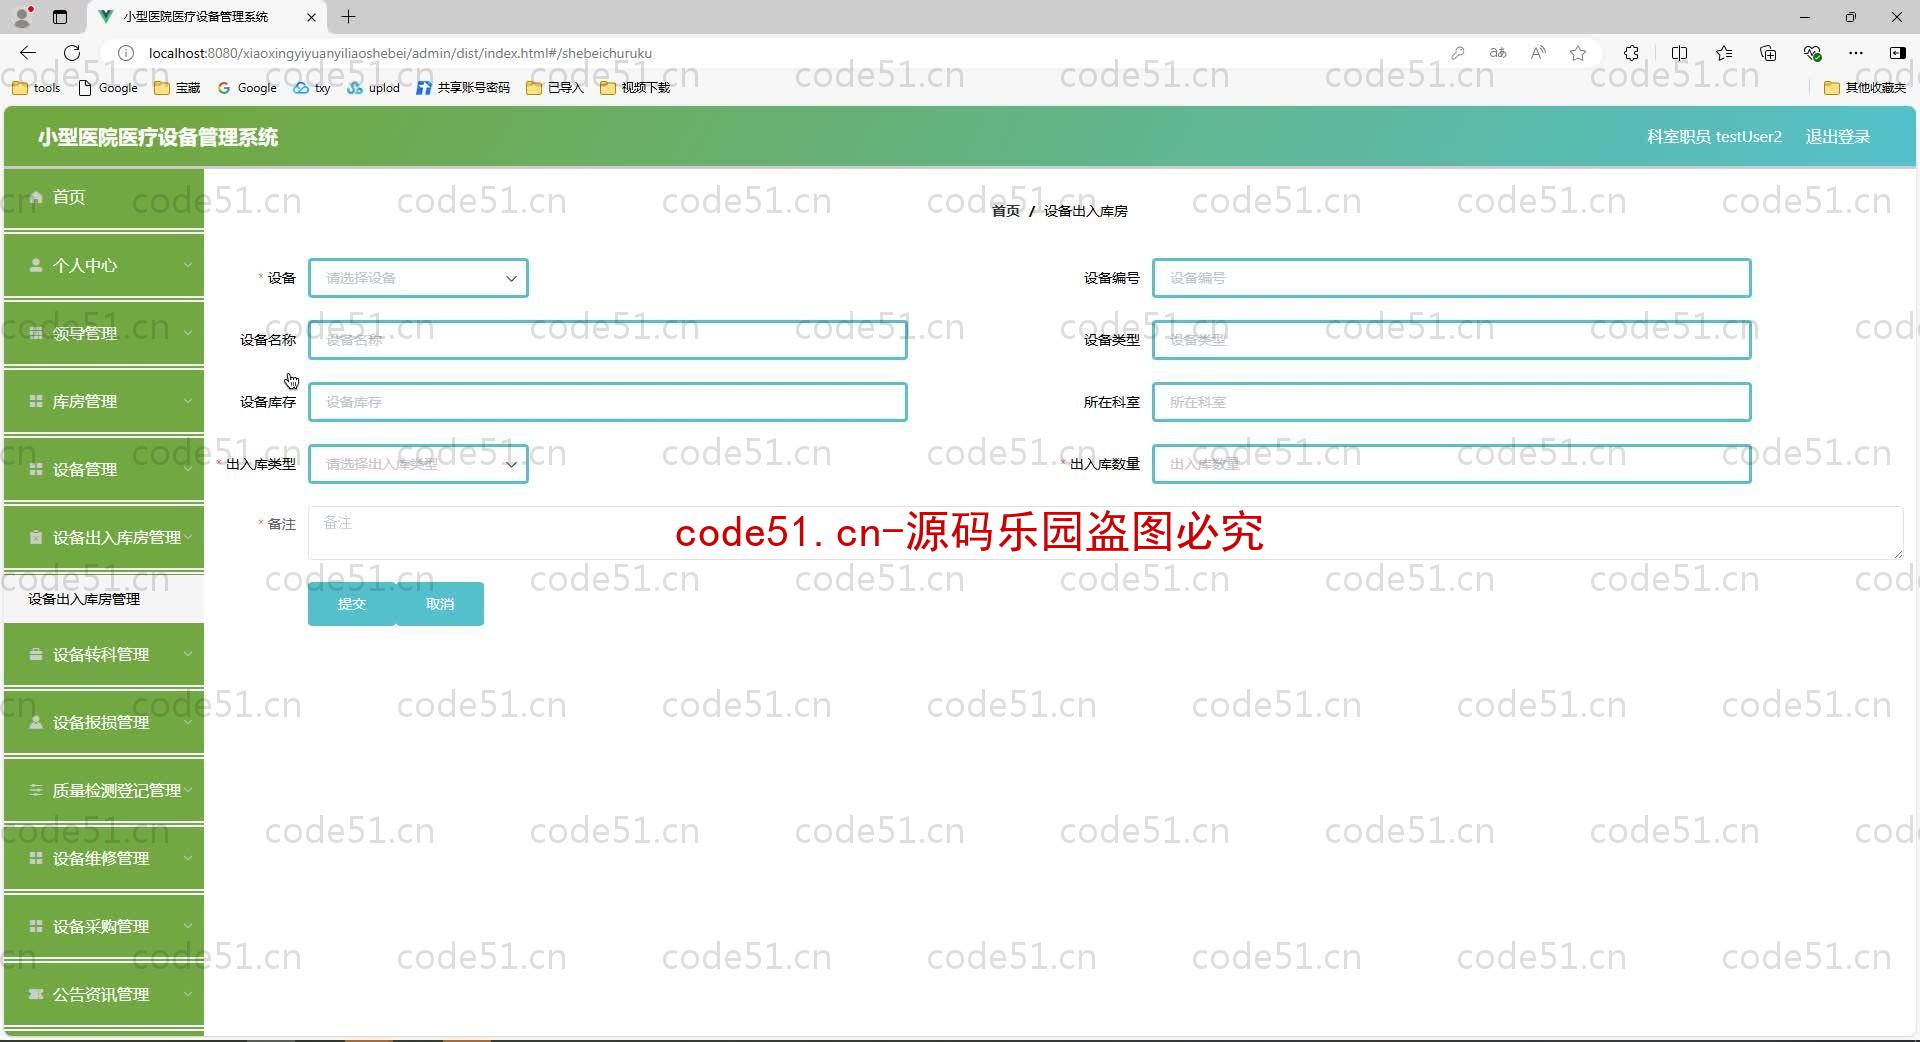The width and height of the screenshot is (1920, 1042).
Task: Click the browser back arrow
Action: 28,53
